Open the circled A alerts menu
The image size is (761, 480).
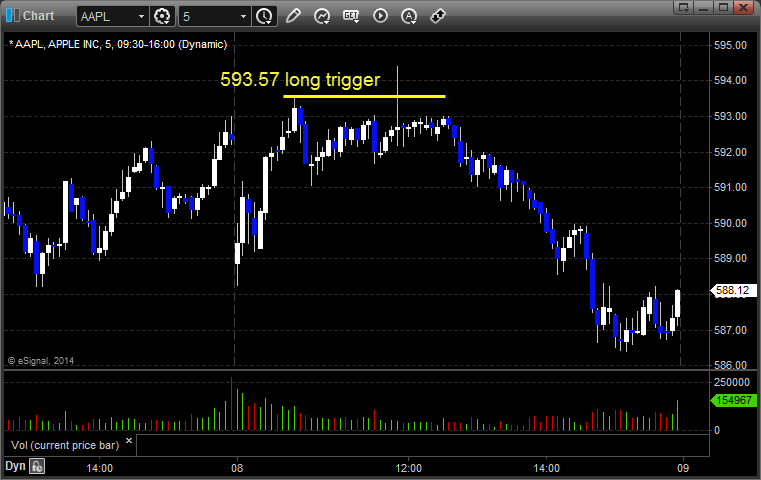(409, 16)
